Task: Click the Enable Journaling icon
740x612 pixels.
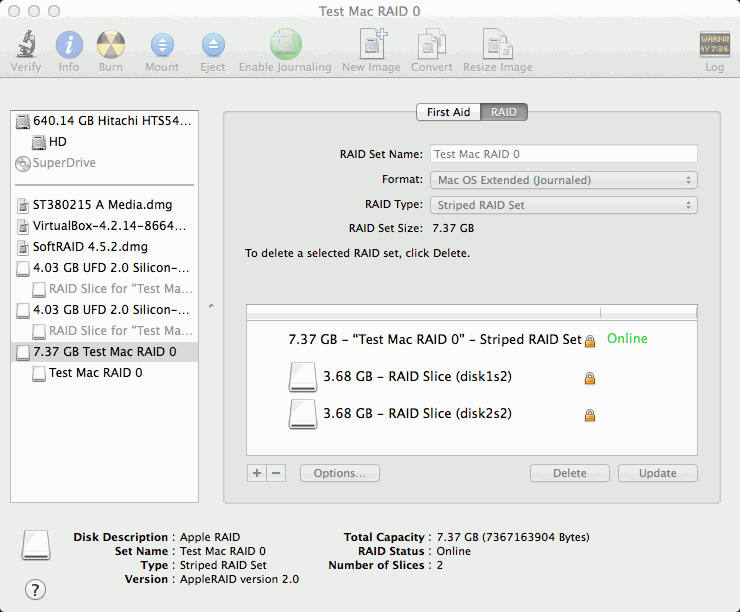Action: (285, 46)
